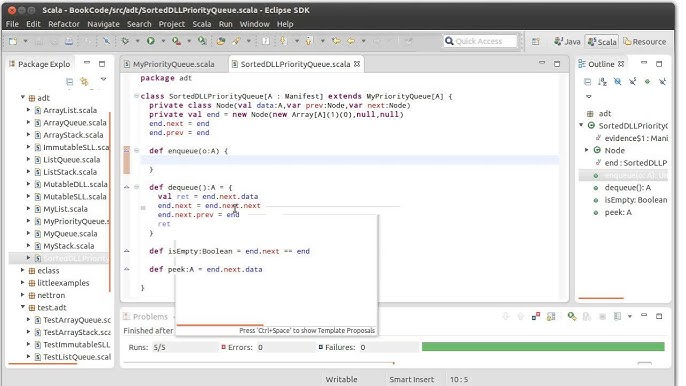
Task: Toggle alphabetical sort in Outline view
Action: (602, 81)
